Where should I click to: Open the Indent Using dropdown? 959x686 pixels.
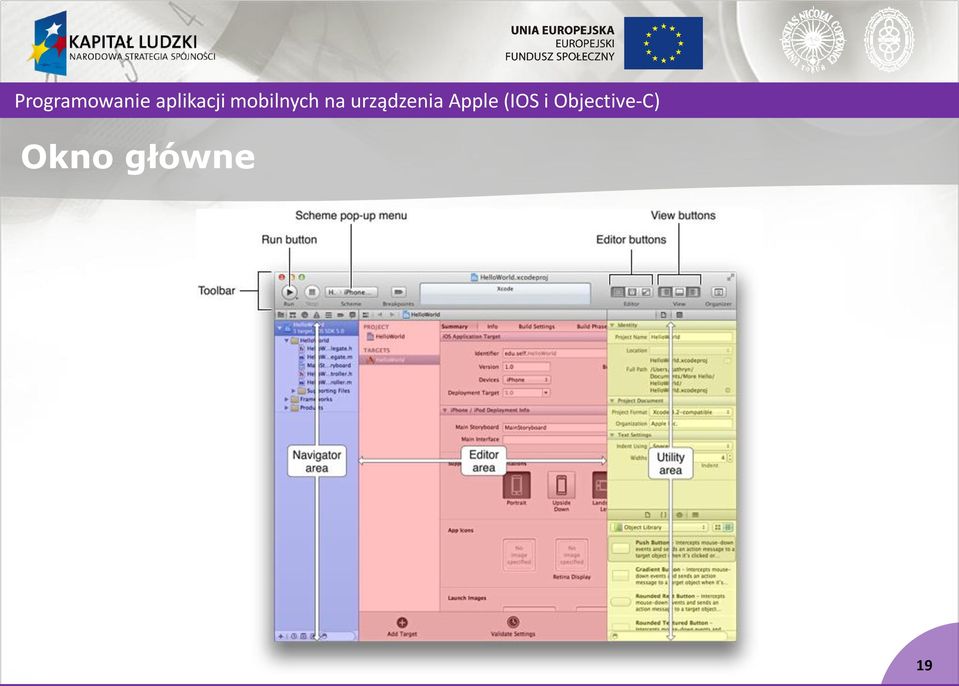coord(691,446)
